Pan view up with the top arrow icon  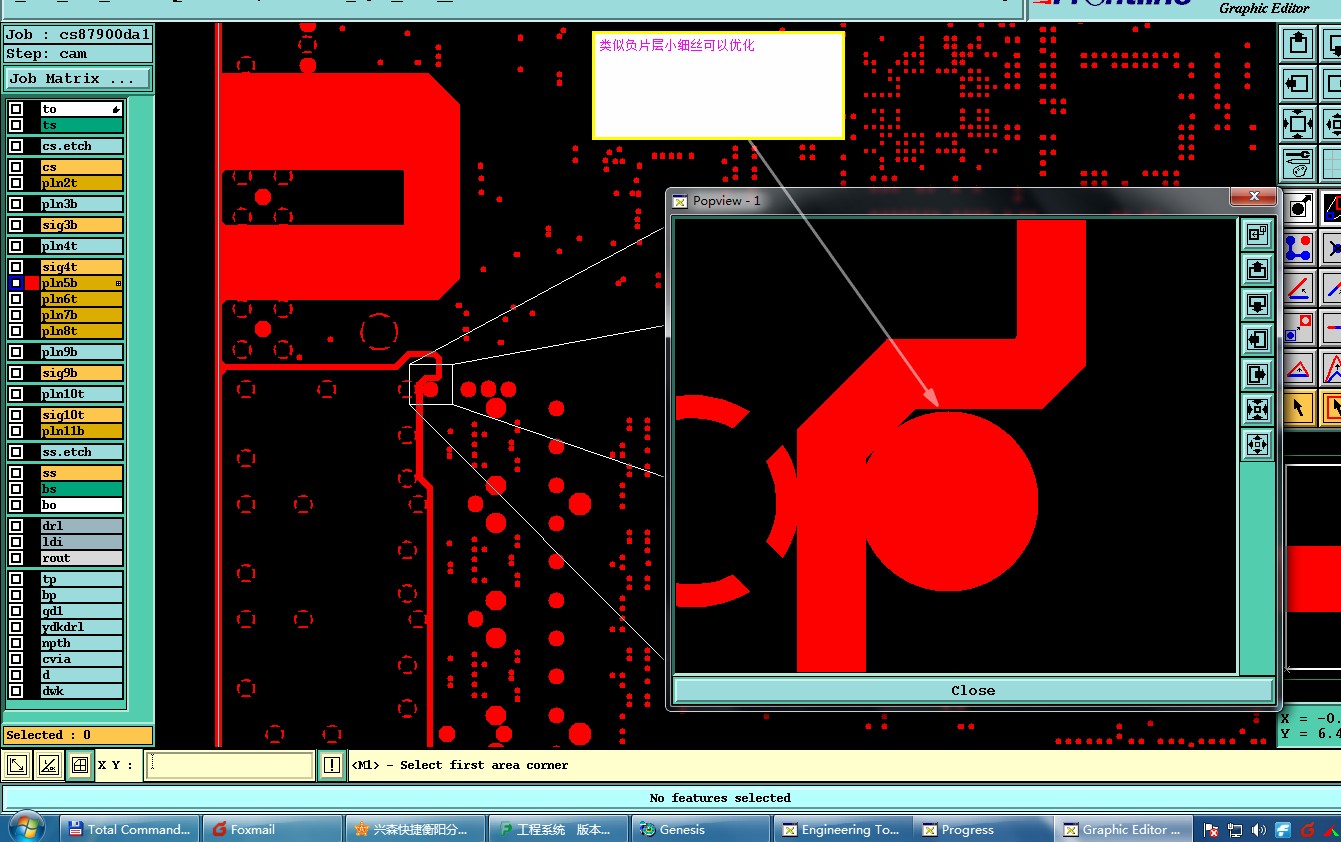pyautogui.click(x=1297, y=43)
